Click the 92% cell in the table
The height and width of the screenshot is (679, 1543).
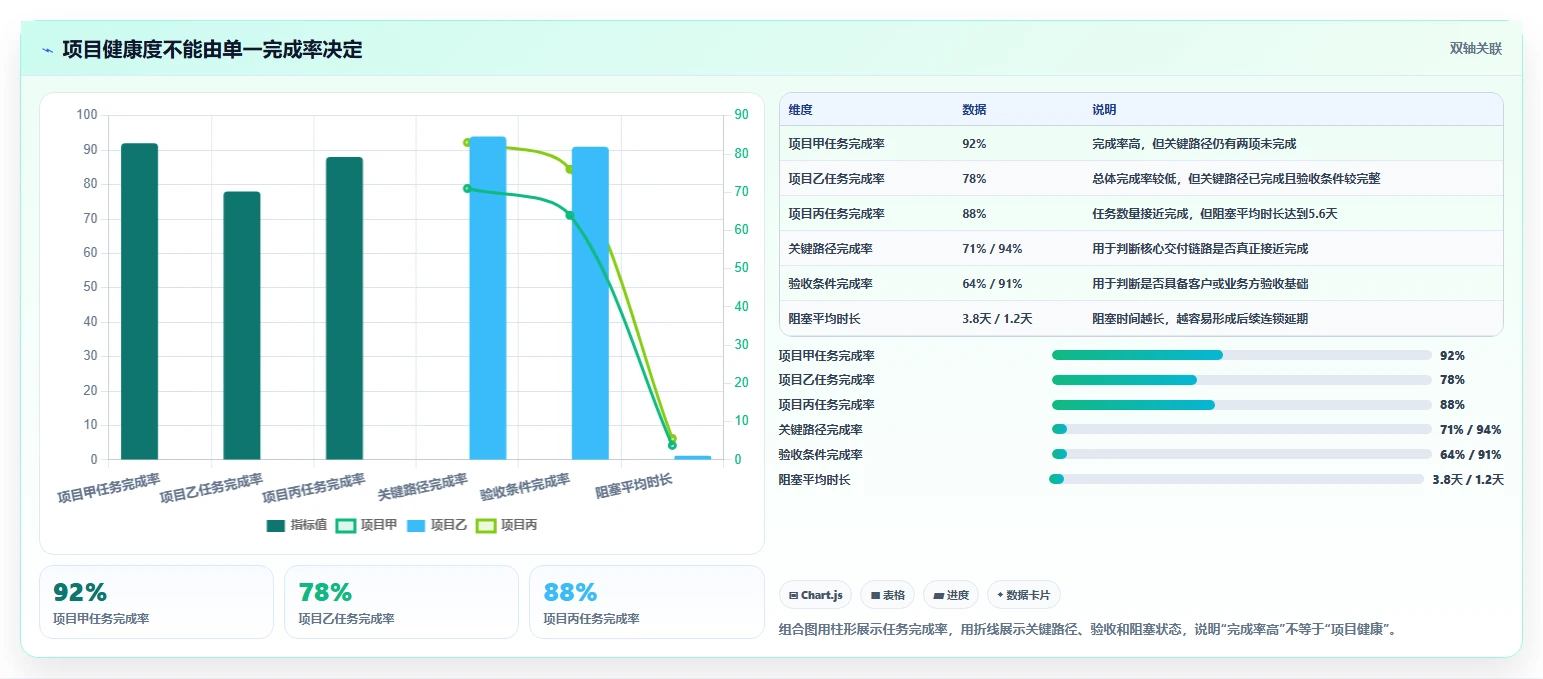974,144
